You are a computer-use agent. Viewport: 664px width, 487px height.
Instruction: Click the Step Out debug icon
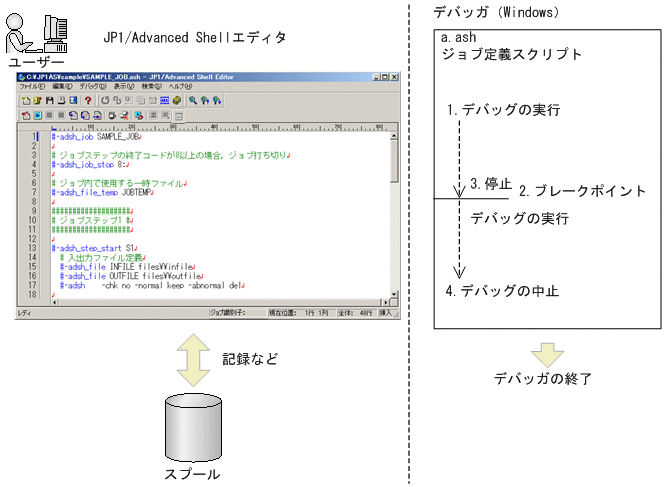click(x=97, y=115)
